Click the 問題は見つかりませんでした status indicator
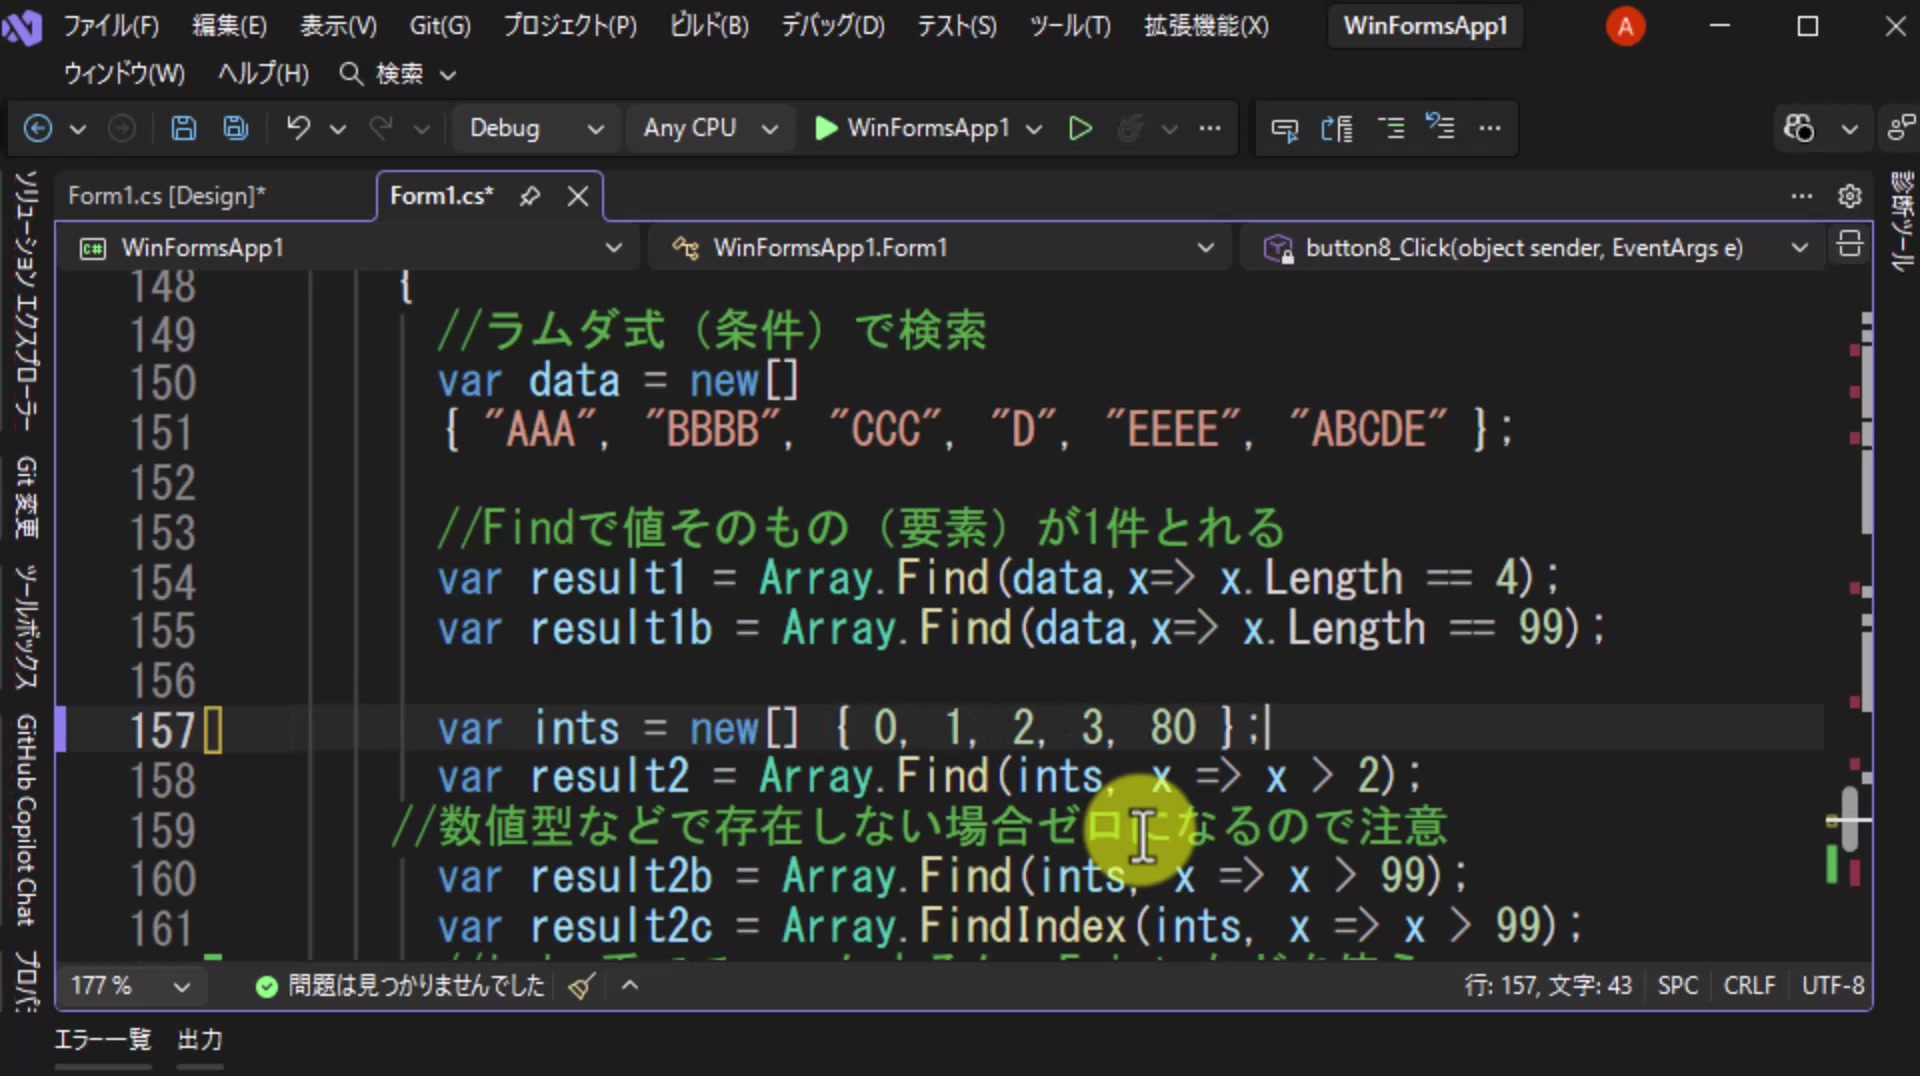This screenshot has height=1076, width=1920. pyautogui.click(x=400, y=986)
